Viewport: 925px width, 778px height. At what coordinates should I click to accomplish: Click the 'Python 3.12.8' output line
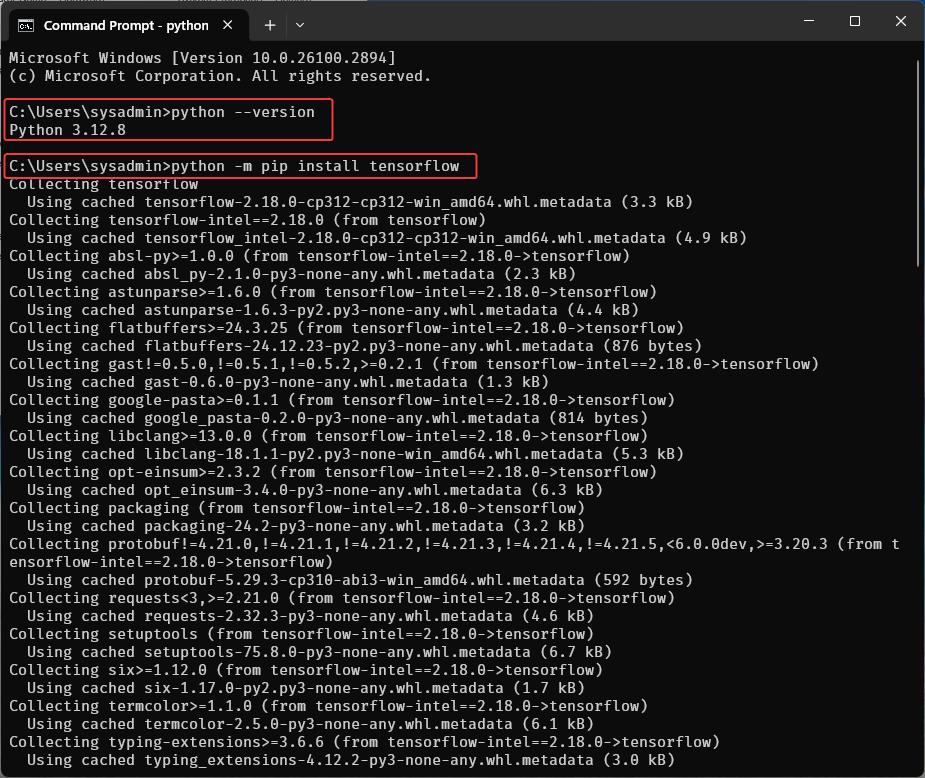(67, 130)
